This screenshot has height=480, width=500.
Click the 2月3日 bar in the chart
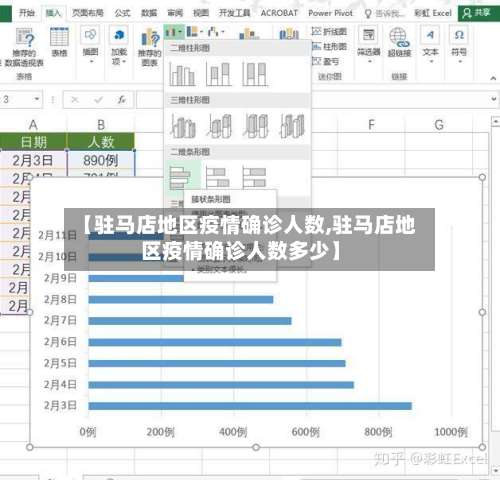click(250, 406)
